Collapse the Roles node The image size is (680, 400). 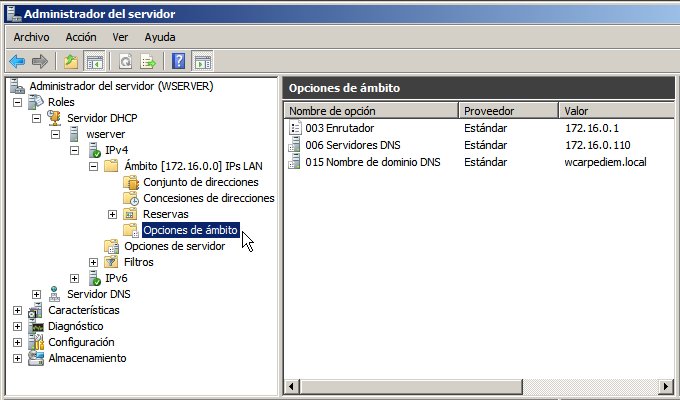17,102
